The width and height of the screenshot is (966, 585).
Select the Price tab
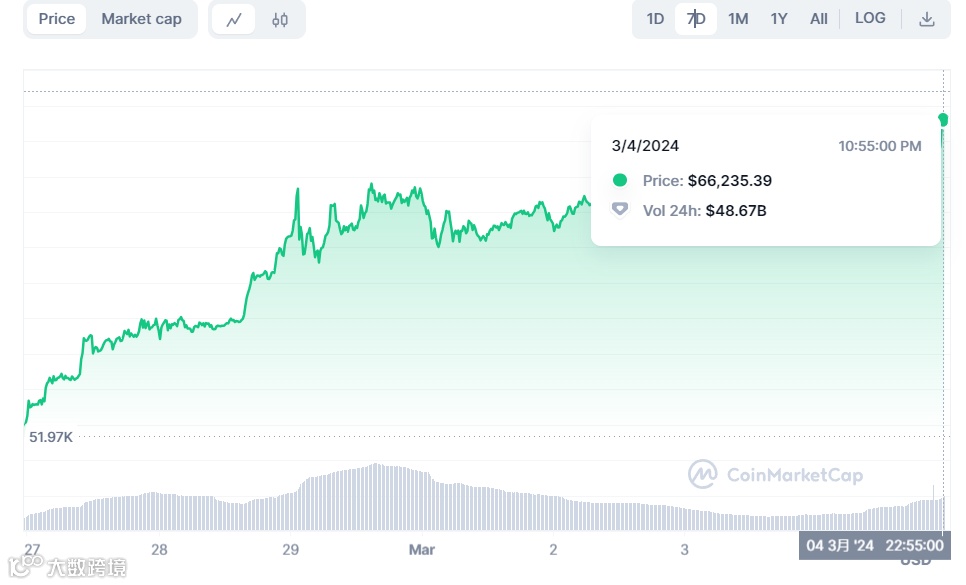pos(57,19)
